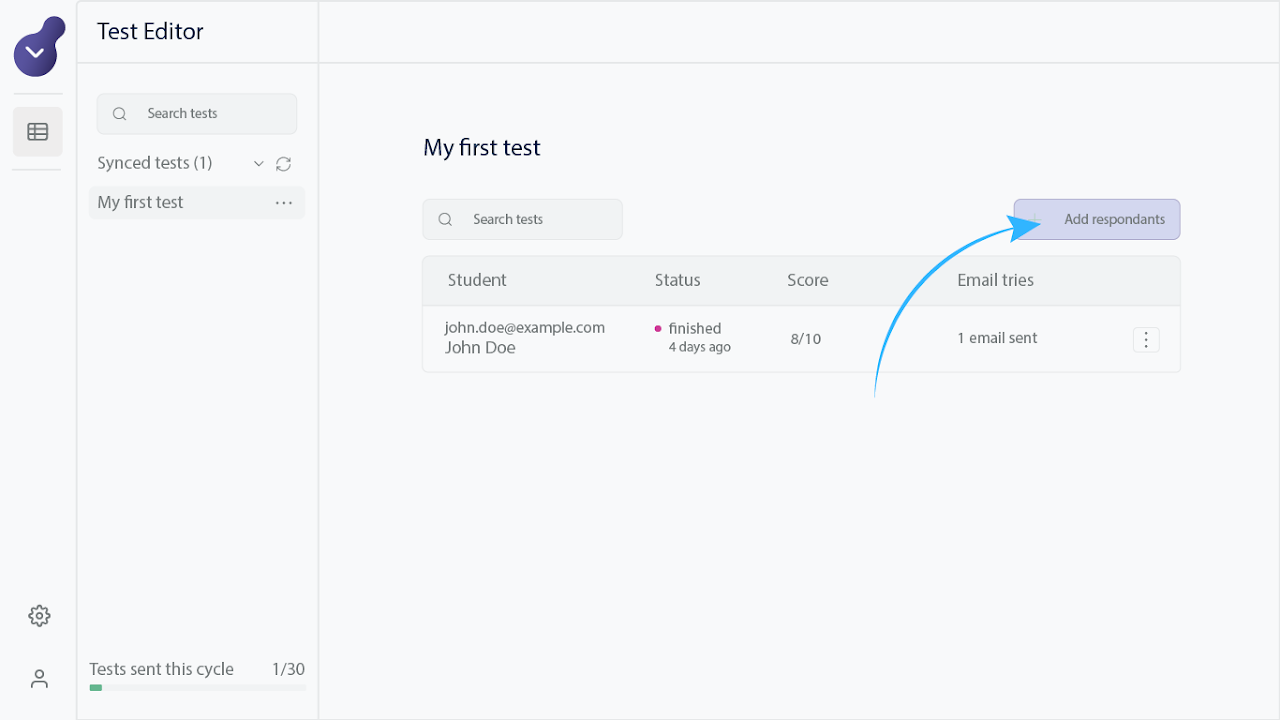Click the Email tries column header
This screenshot has height=720, width=1280.
coord(995,281)
